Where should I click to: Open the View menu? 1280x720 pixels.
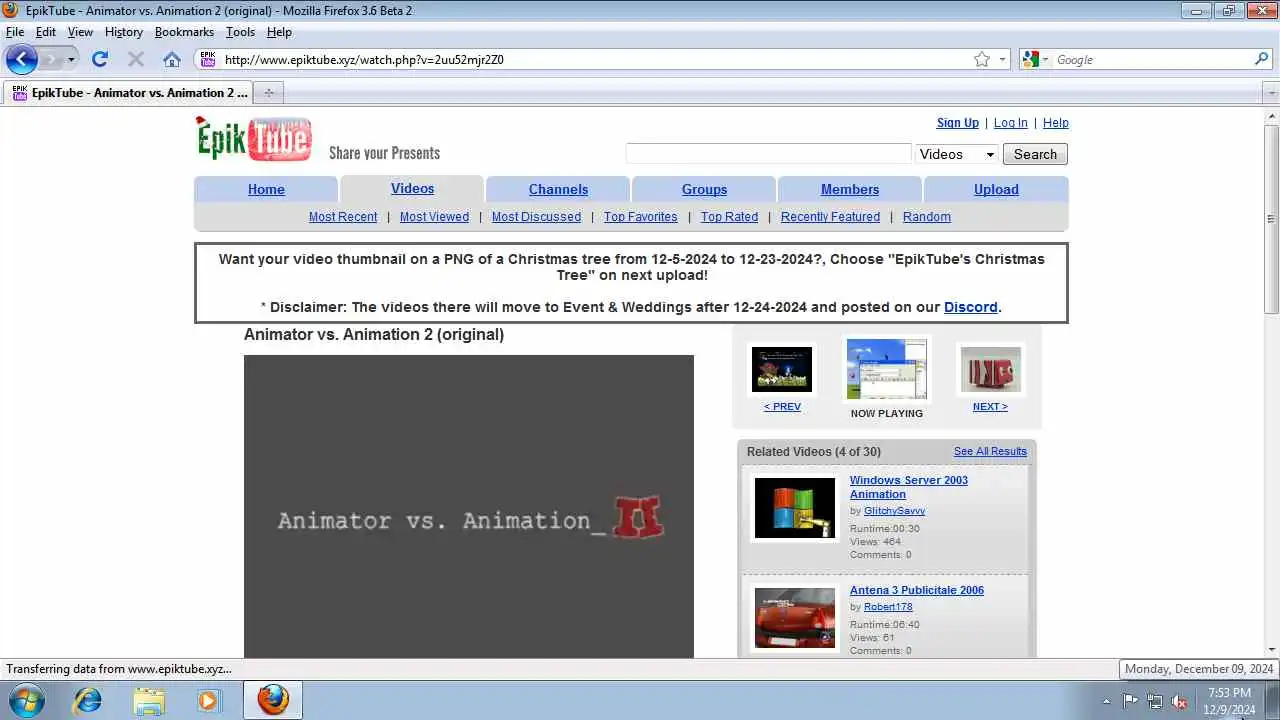(x=80, y=32)
